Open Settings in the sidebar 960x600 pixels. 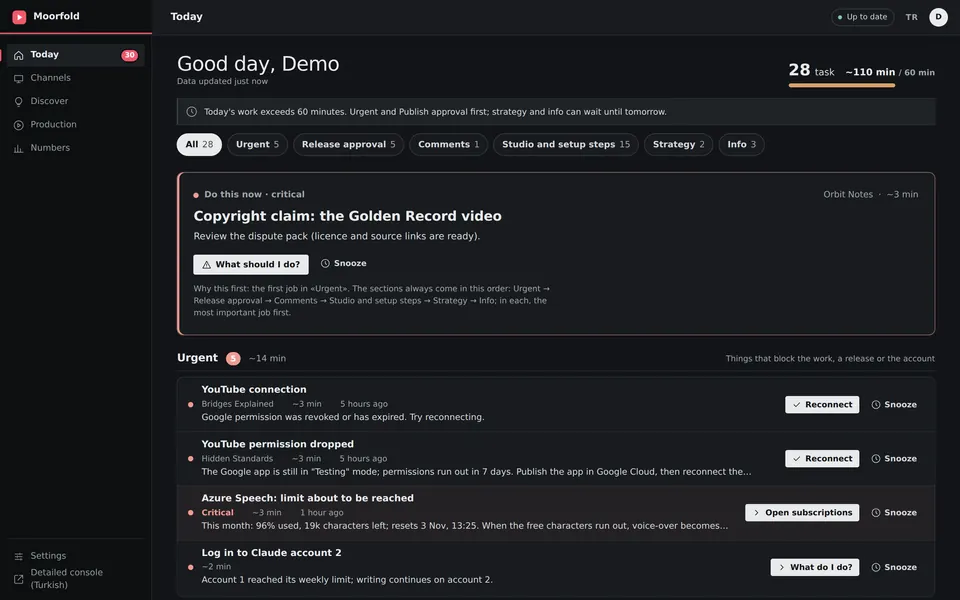coord(75,555)
